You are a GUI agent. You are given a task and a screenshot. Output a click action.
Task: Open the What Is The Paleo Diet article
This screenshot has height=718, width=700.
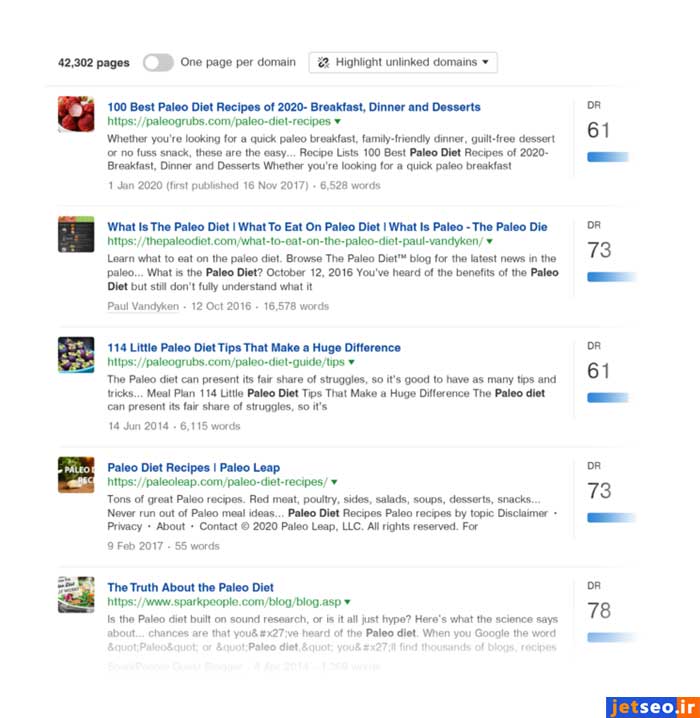[327, 227]
